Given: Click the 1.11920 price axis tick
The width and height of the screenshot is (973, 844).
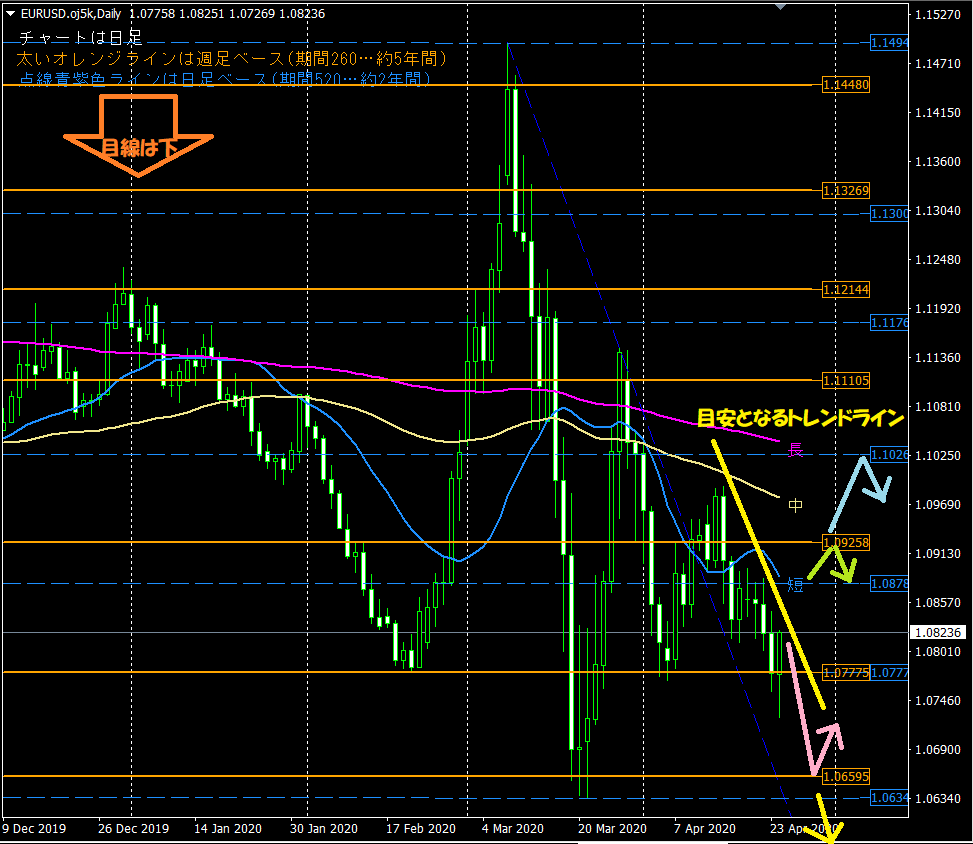Looking at the screenshot, I should click(x=938, y=308).
